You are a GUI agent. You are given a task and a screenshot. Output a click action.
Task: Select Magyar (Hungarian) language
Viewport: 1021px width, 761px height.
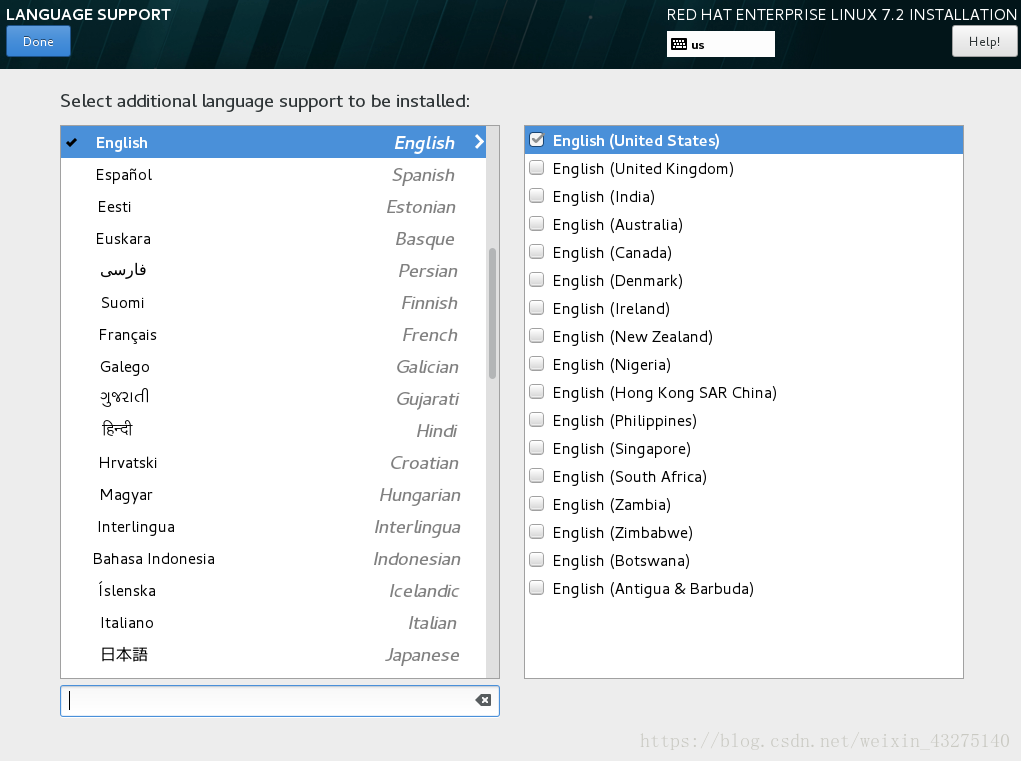(273, 495)
